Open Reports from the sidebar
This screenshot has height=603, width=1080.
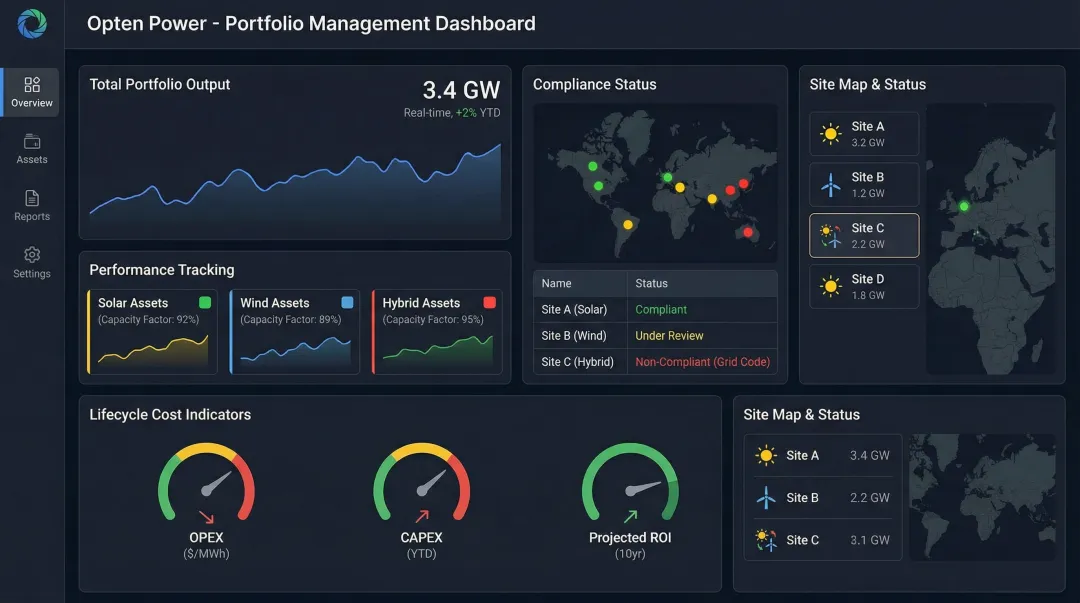pos(30,205)
